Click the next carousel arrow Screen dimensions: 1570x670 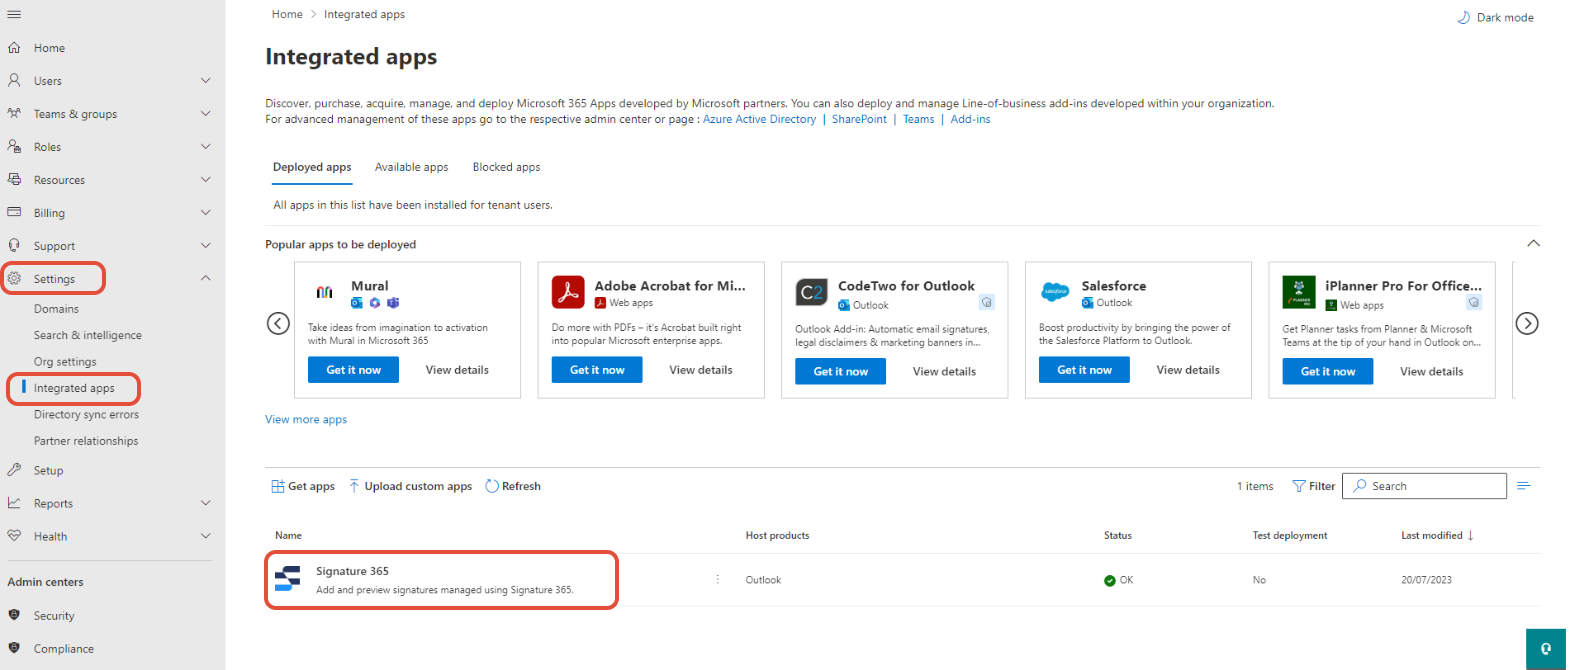click(x=1527, y=323)
